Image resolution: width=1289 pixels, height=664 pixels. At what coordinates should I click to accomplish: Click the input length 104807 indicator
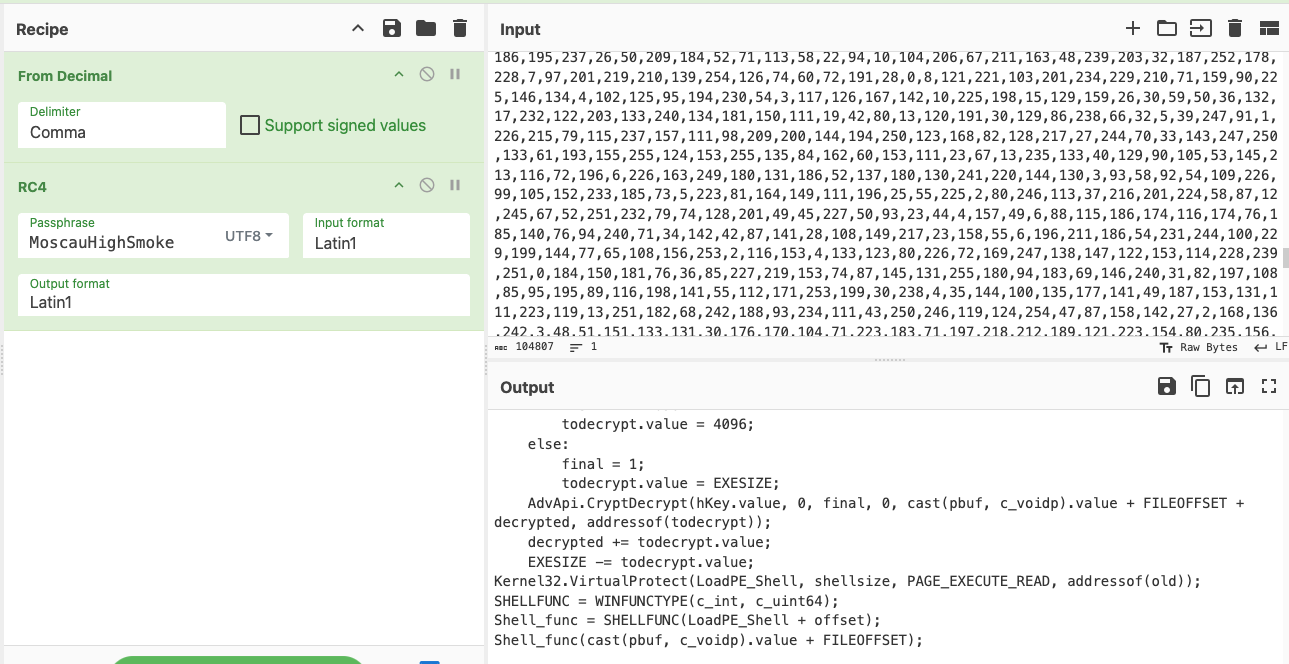pos(525,347)
